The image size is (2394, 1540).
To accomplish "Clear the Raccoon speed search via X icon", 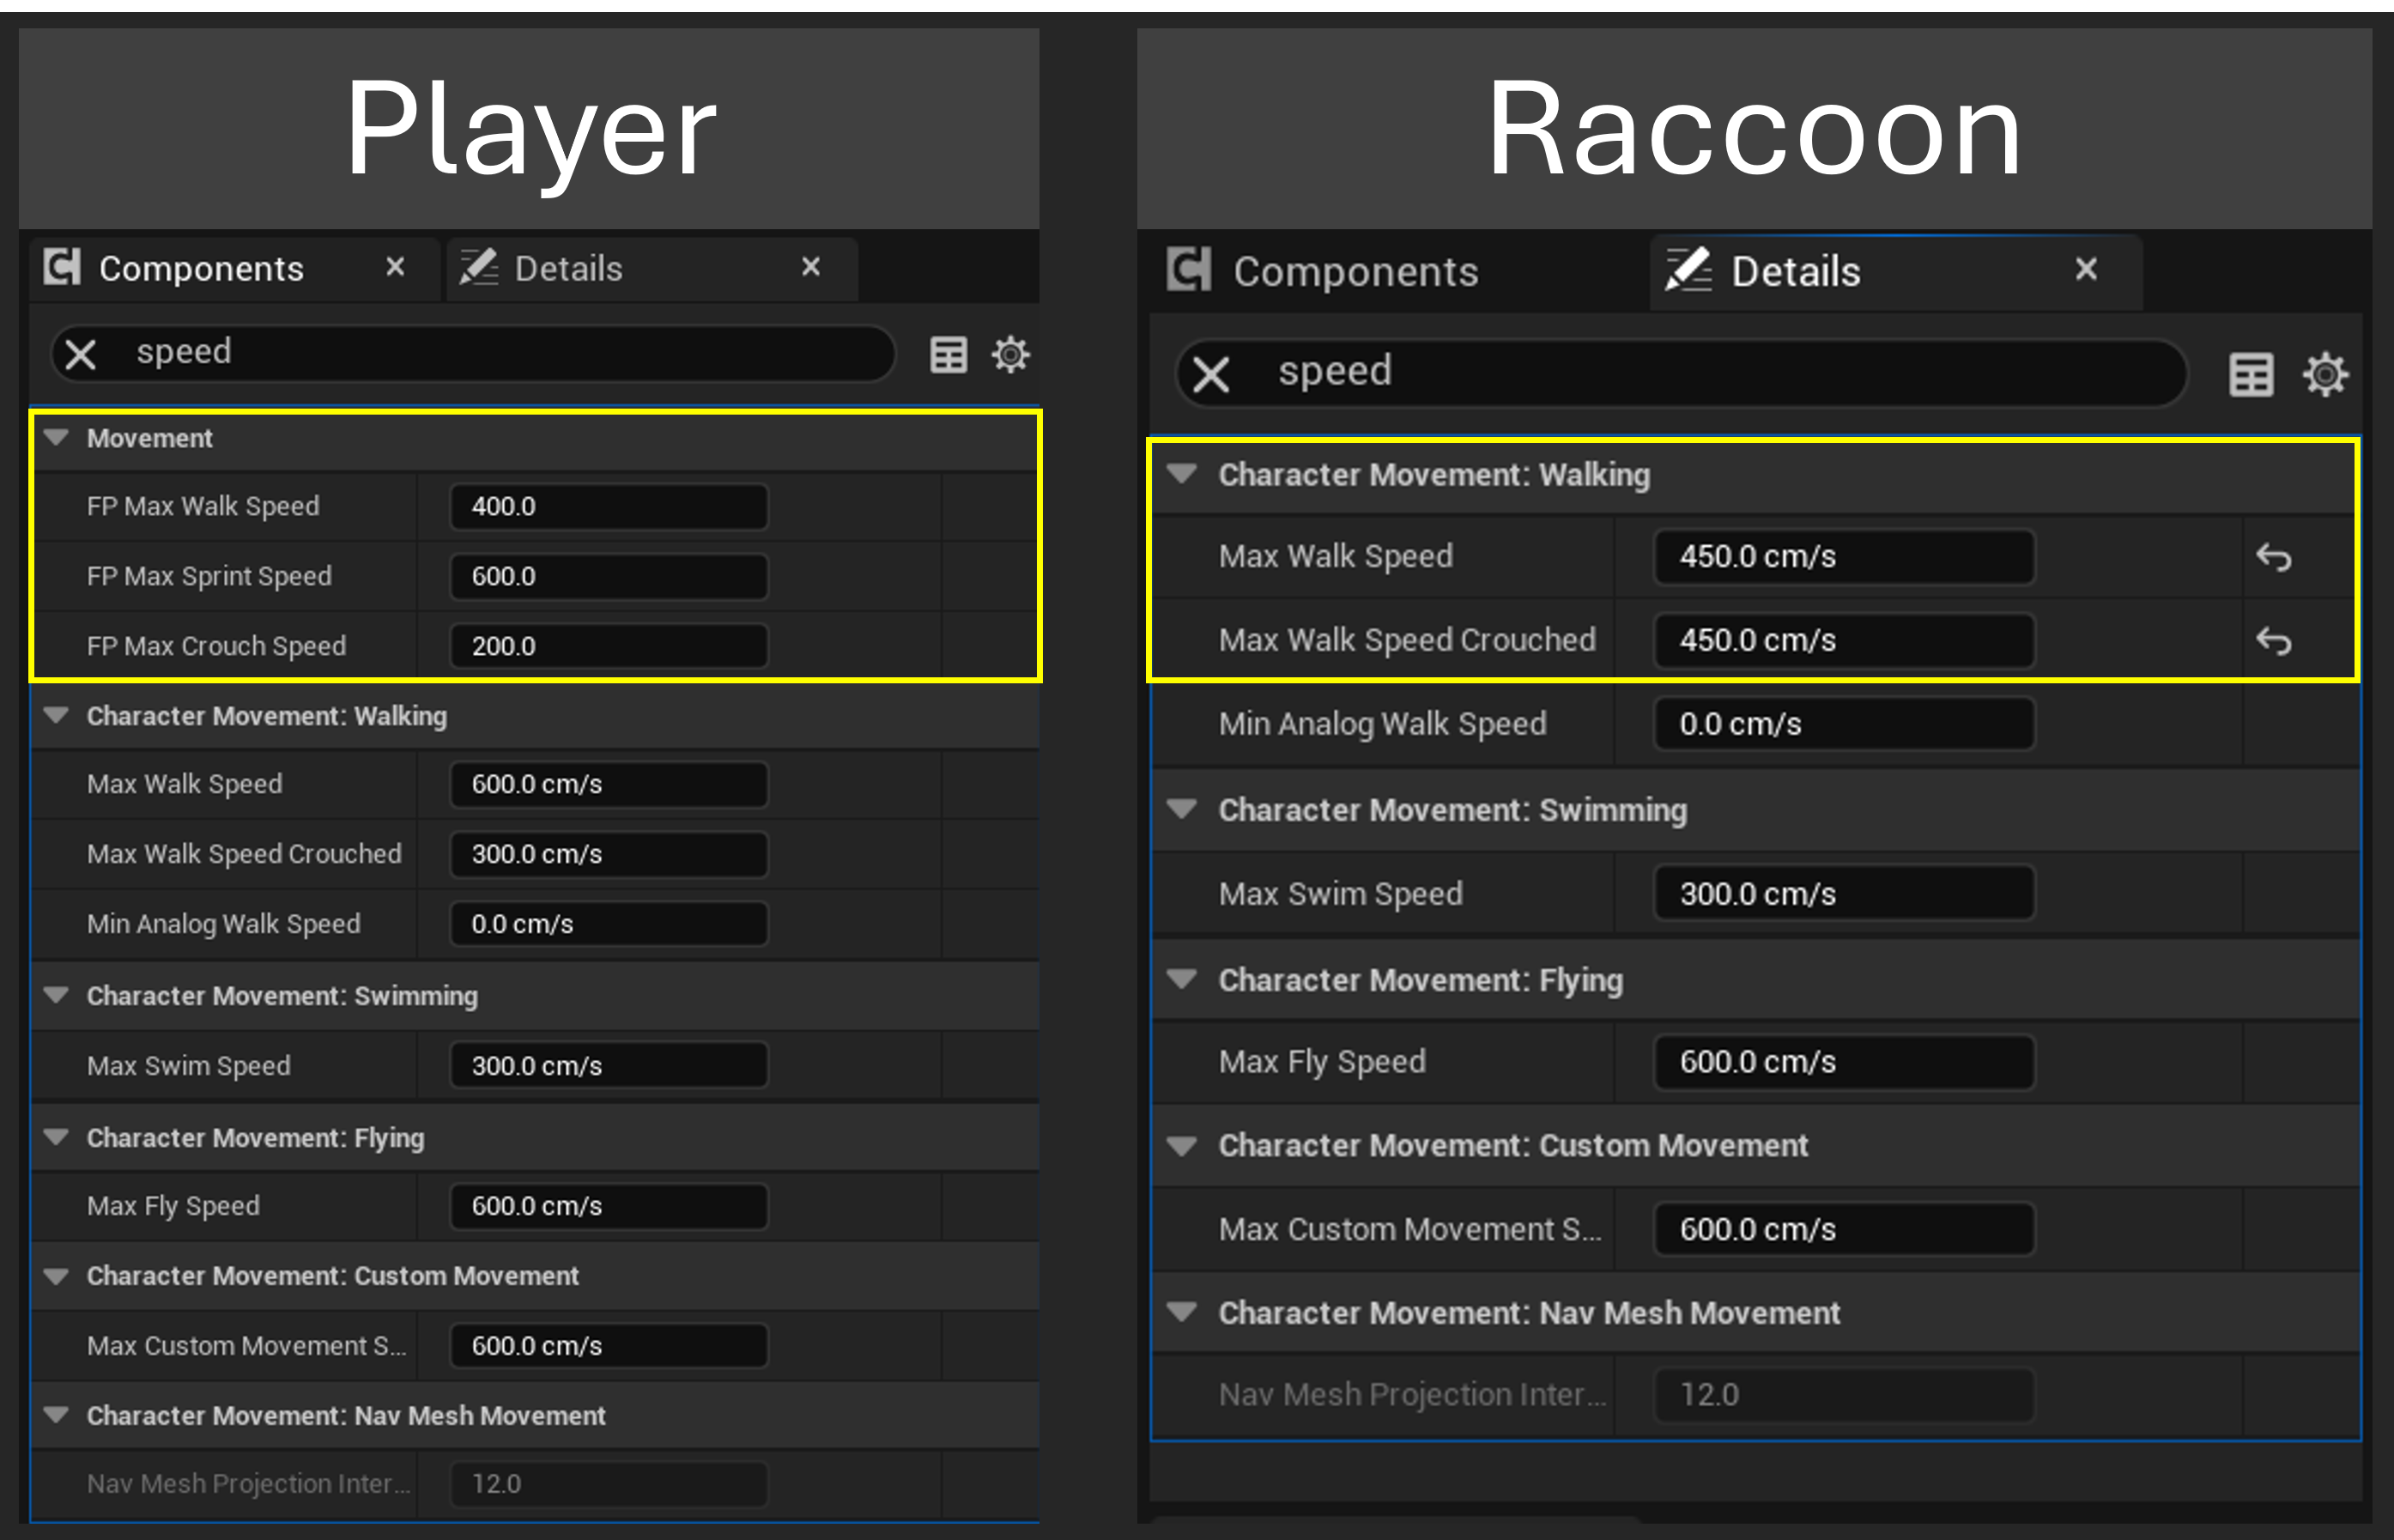I will [x=1211, y=373].
